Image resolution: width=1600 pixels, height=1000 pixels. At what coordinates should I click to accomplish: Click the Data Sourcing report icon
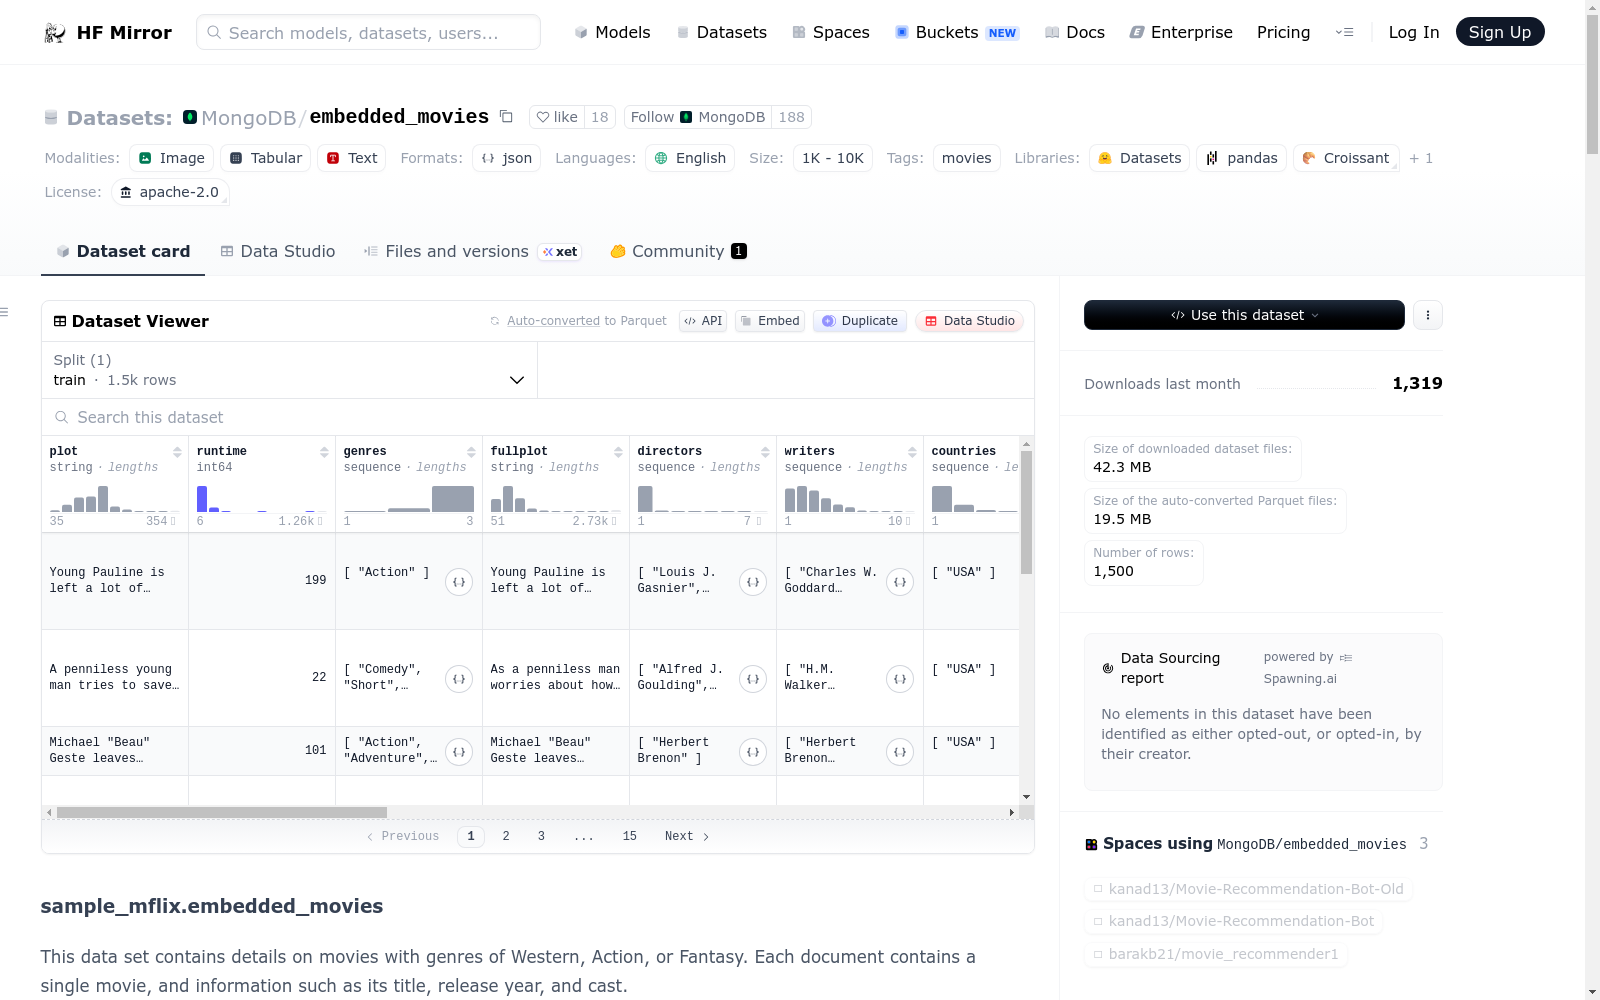[x=1108, y=668]
